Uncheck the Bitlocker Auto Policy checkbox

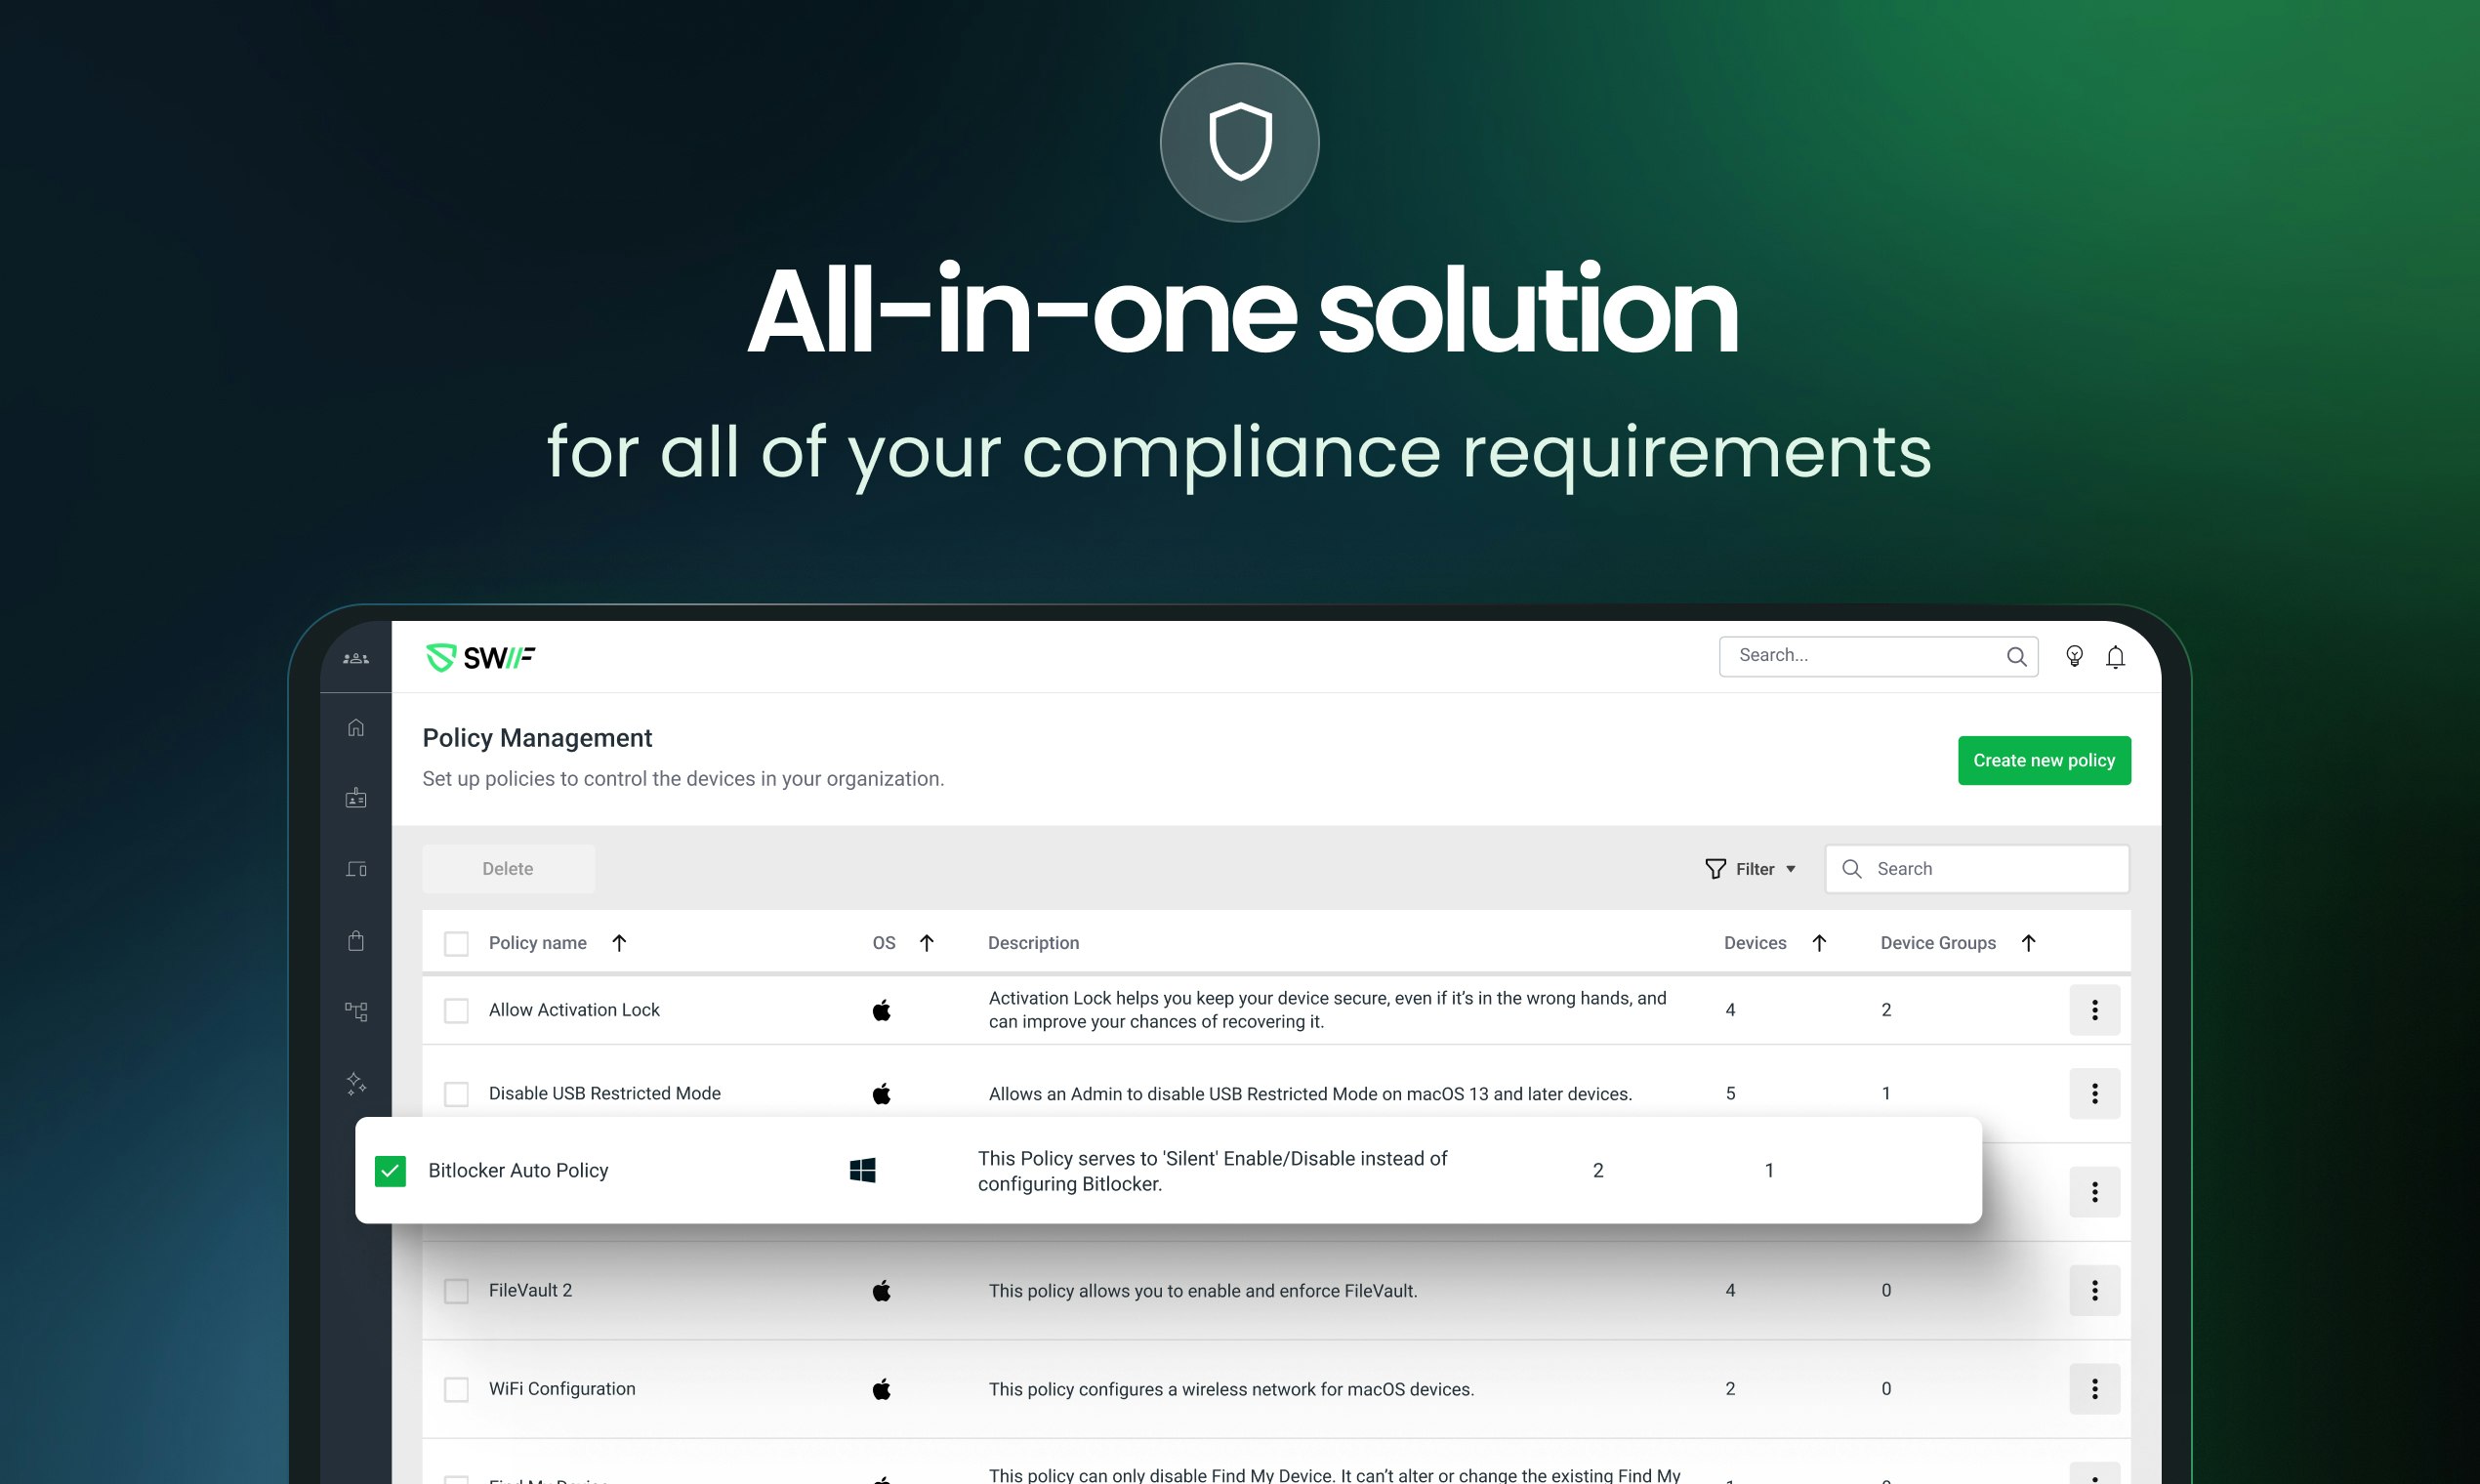coord(390,1170)
